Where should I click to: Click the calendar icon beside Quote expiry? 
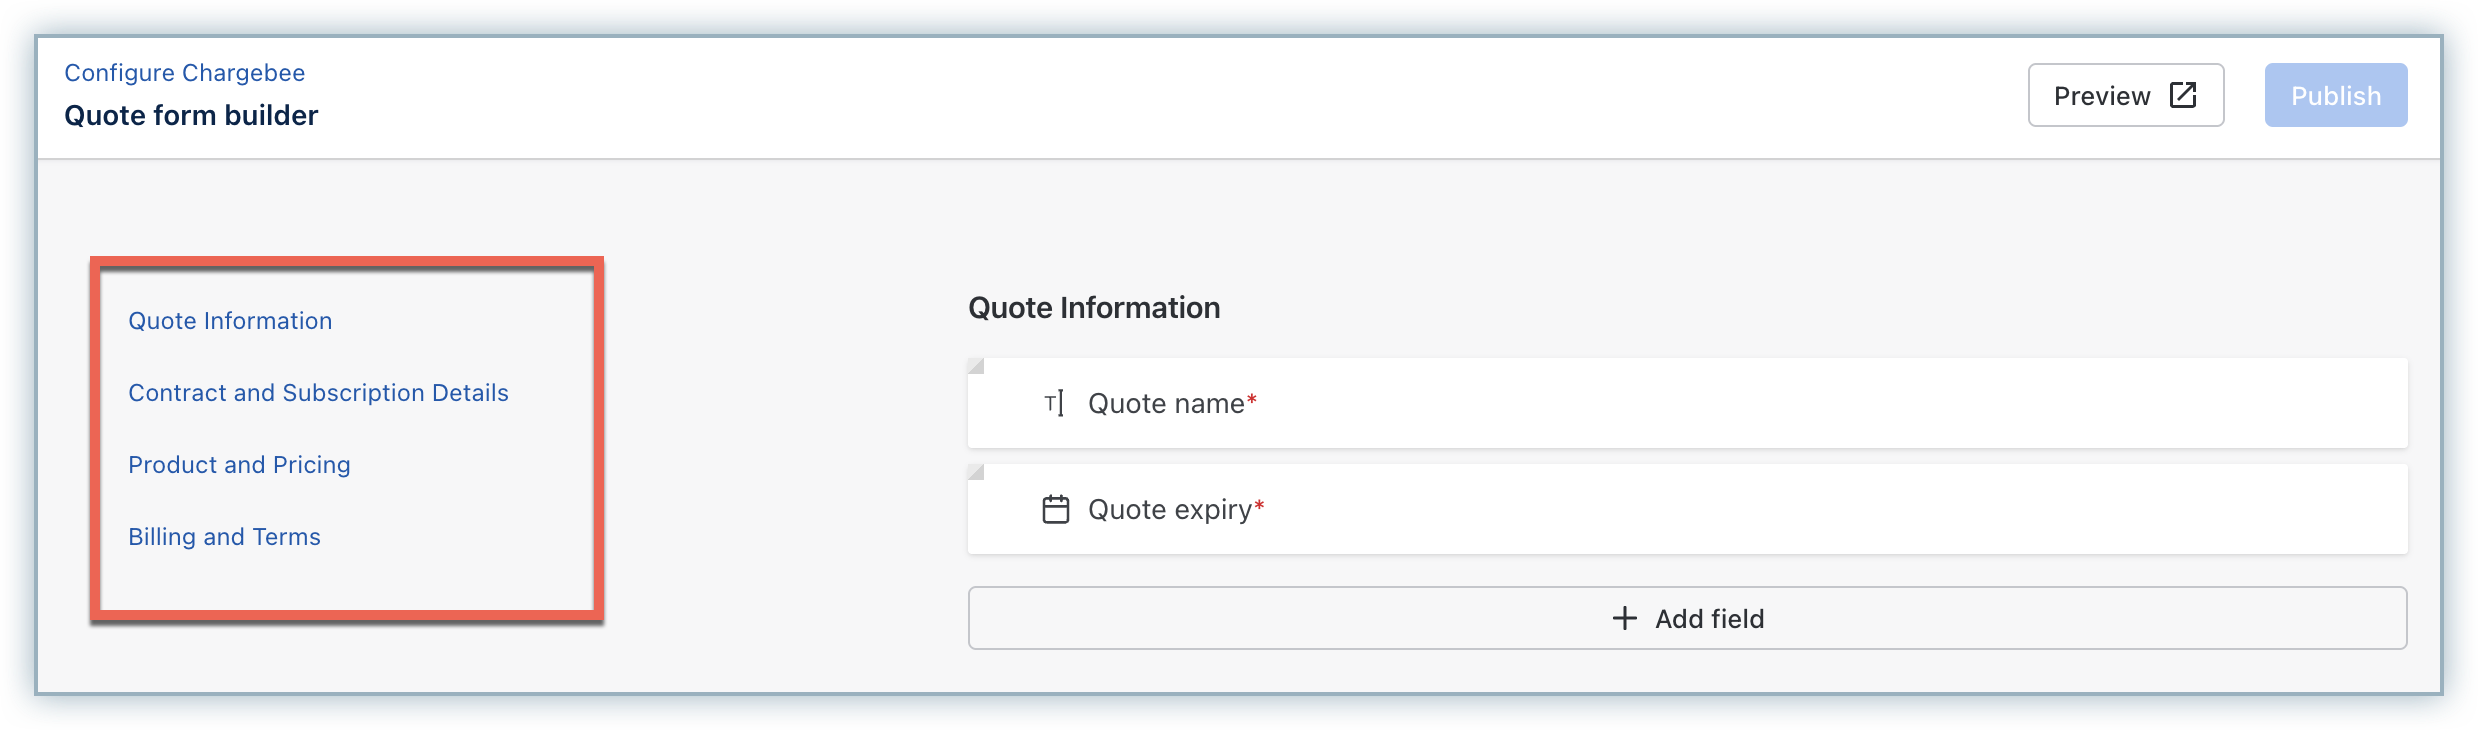[x=1055, y=509]
